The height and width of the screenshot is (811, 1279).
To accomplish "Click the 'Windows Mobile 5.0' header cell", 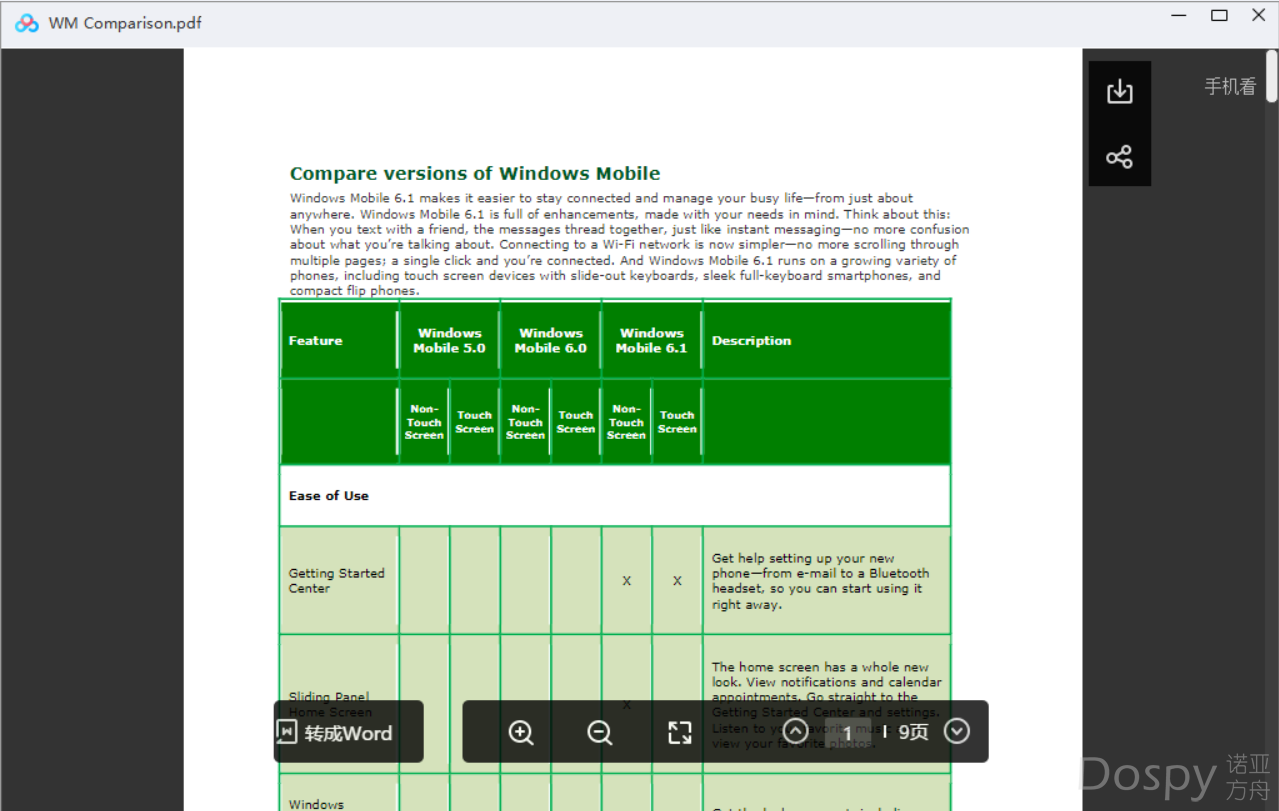I will tap(449, 341).
